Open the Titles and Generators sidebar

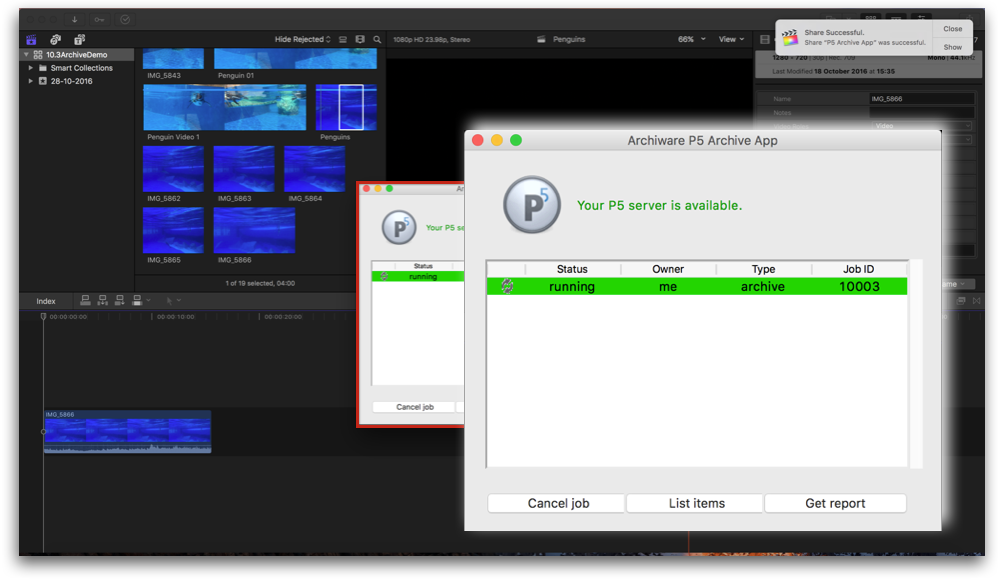click(79, 40)
